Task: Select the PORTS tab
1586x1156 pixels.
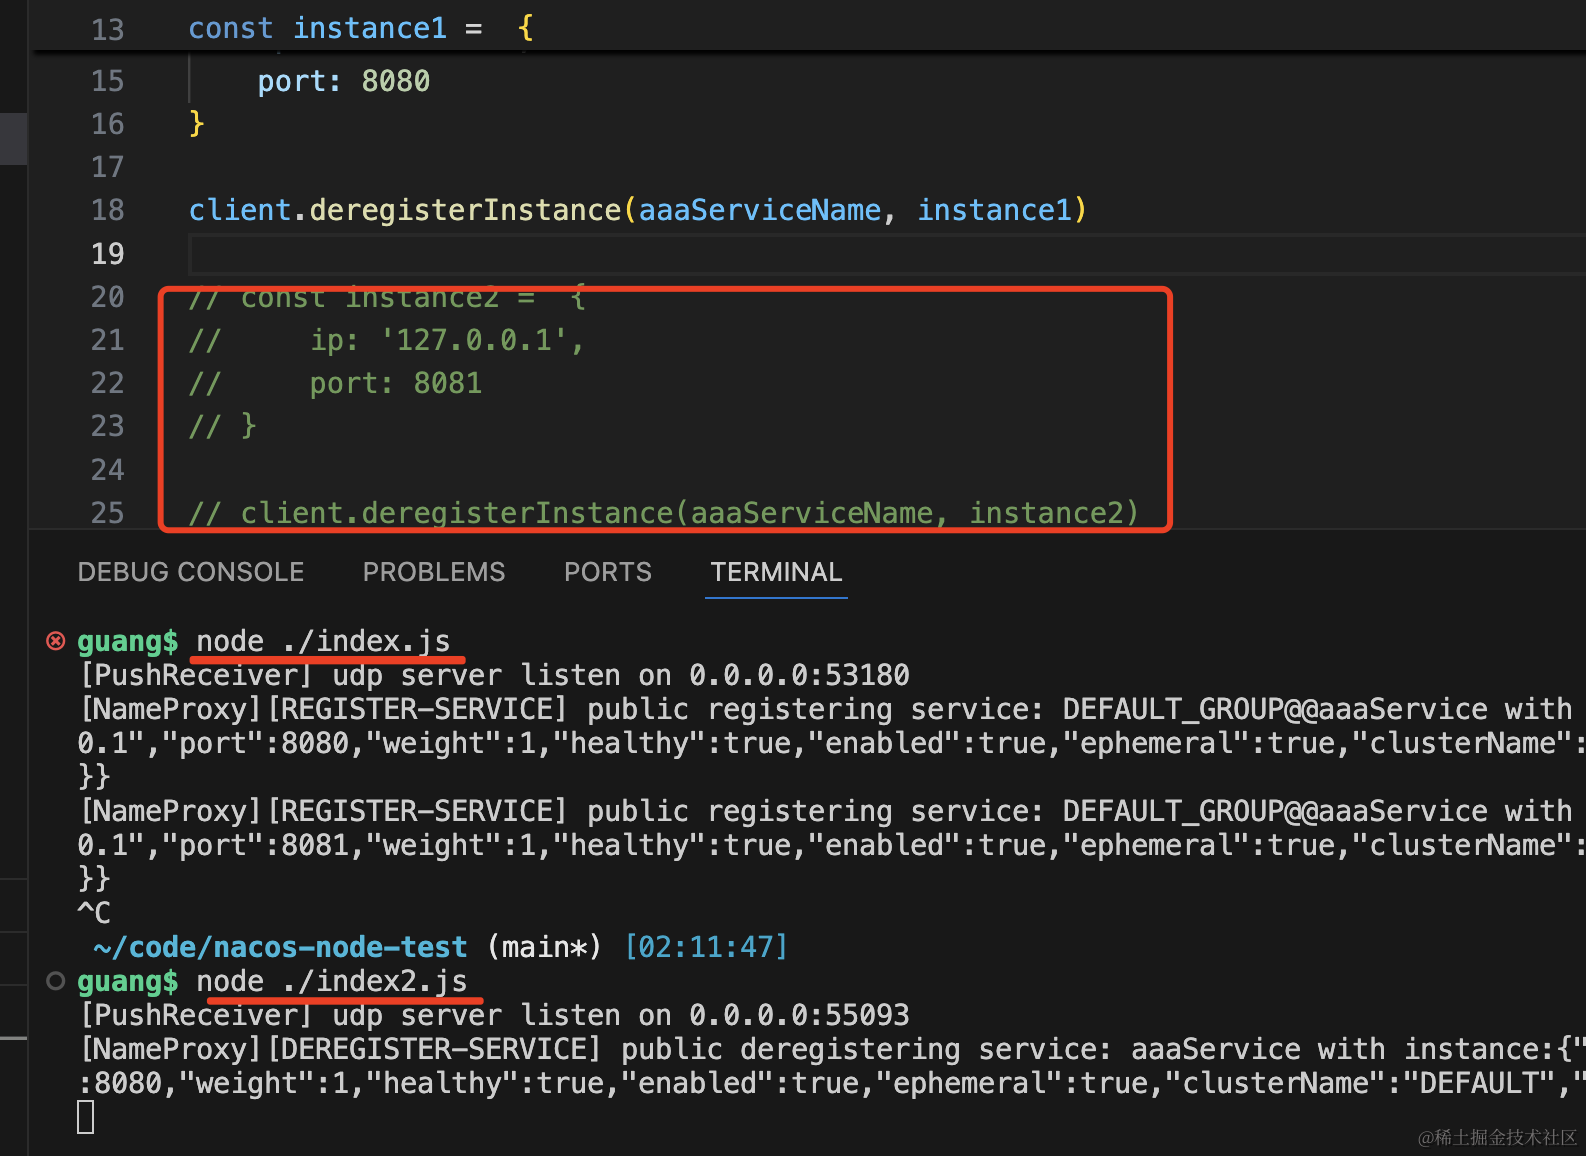Action: 607,572
